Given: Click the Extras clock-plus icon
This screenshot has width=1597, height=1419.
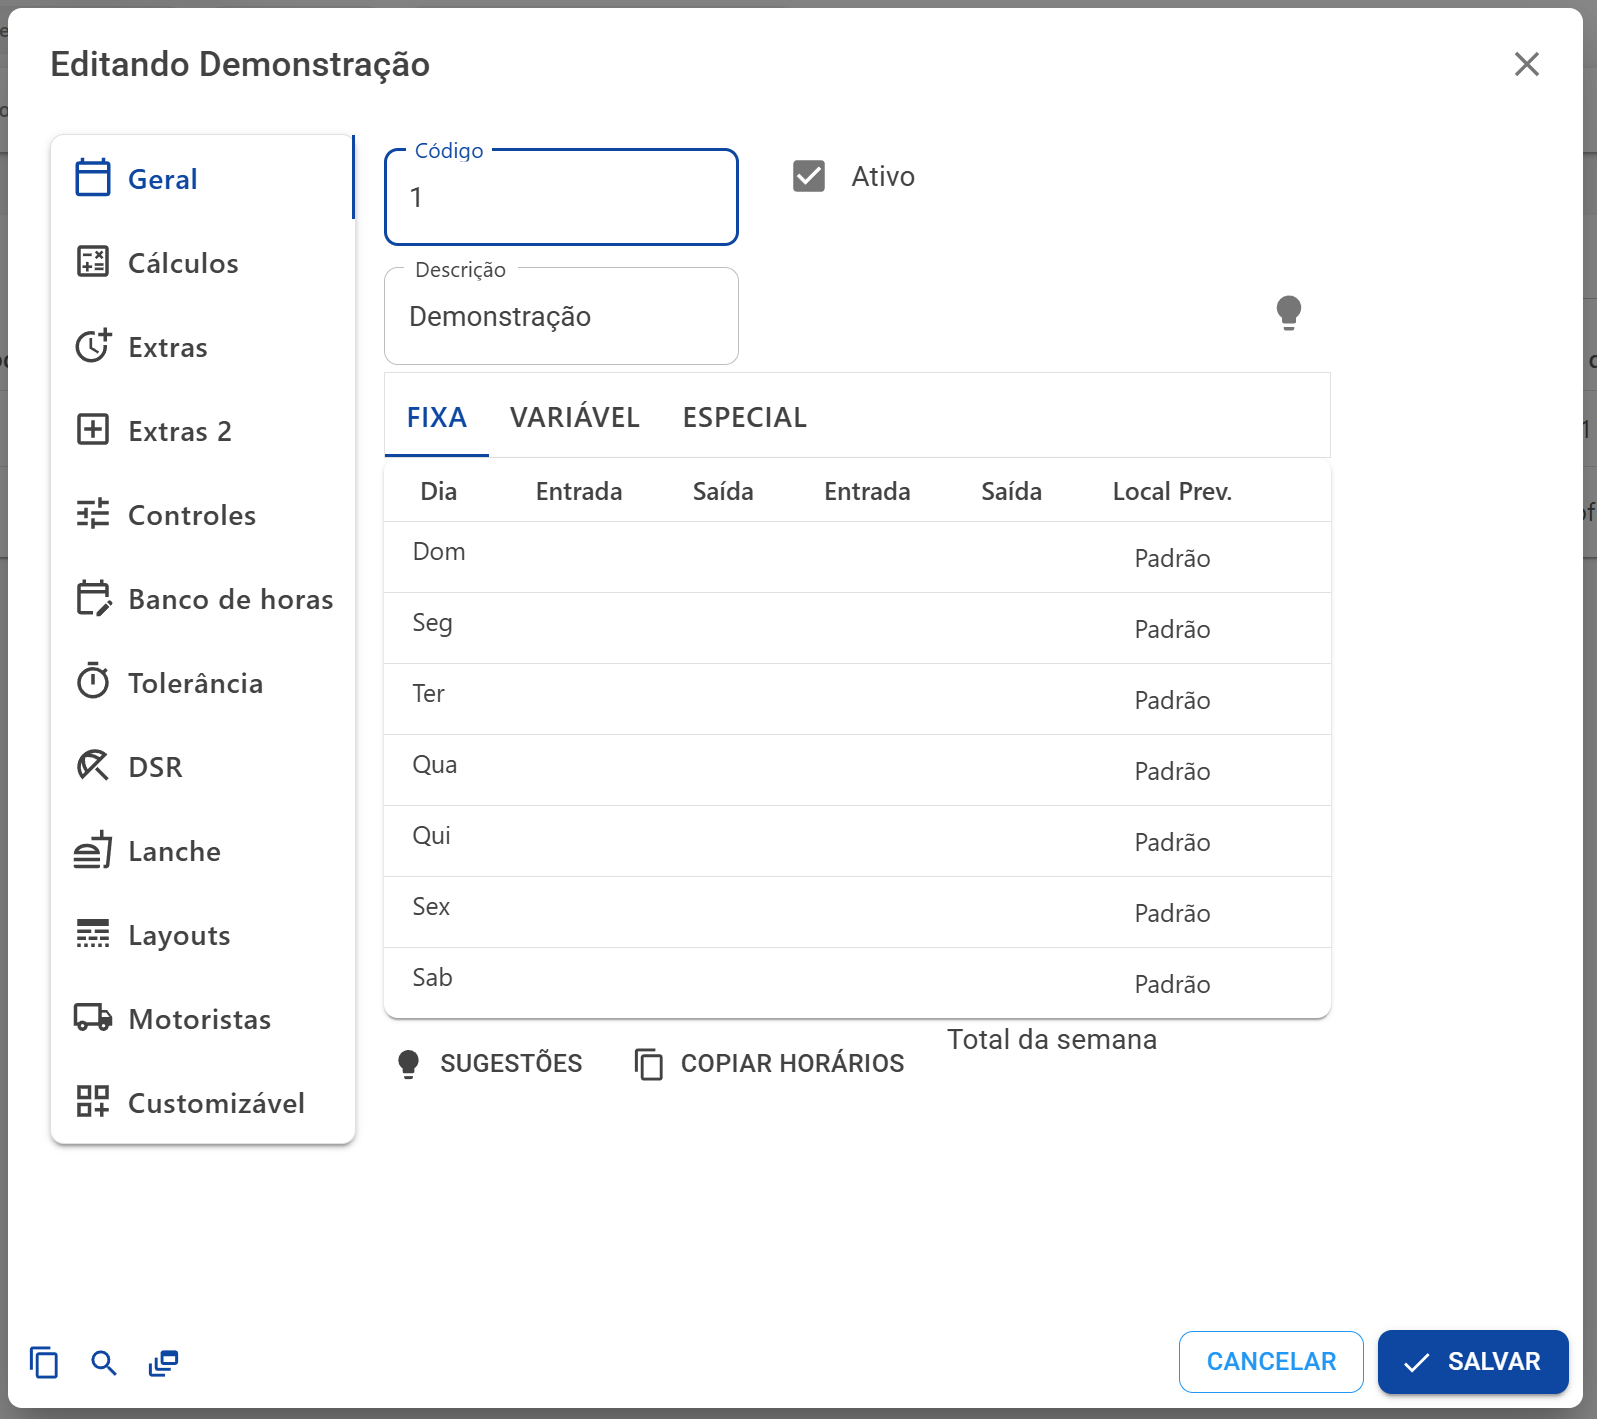Looking at the screenshot, I should (93, 346).
